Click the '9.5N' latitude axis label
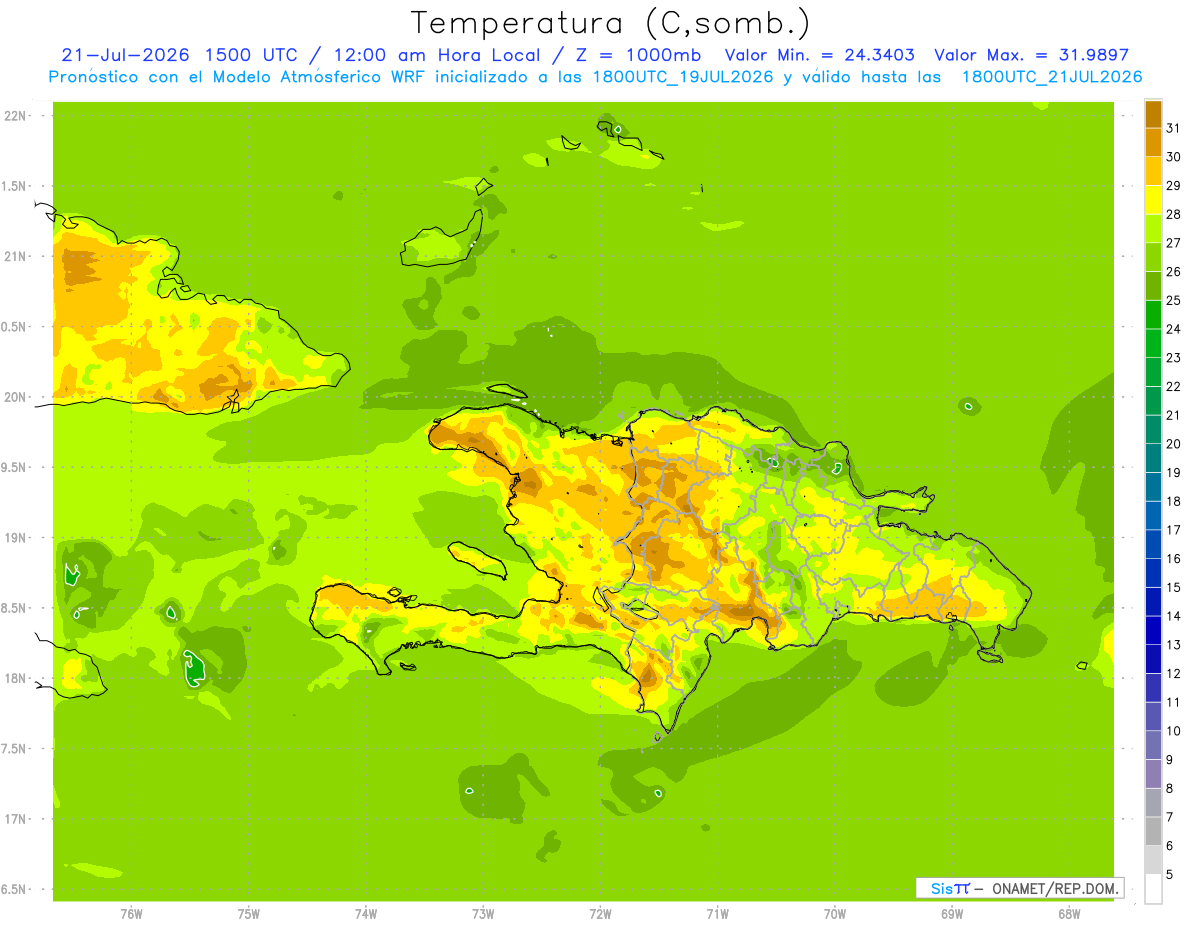Viewport: 1200px width, 927px height. click(14, 467)
